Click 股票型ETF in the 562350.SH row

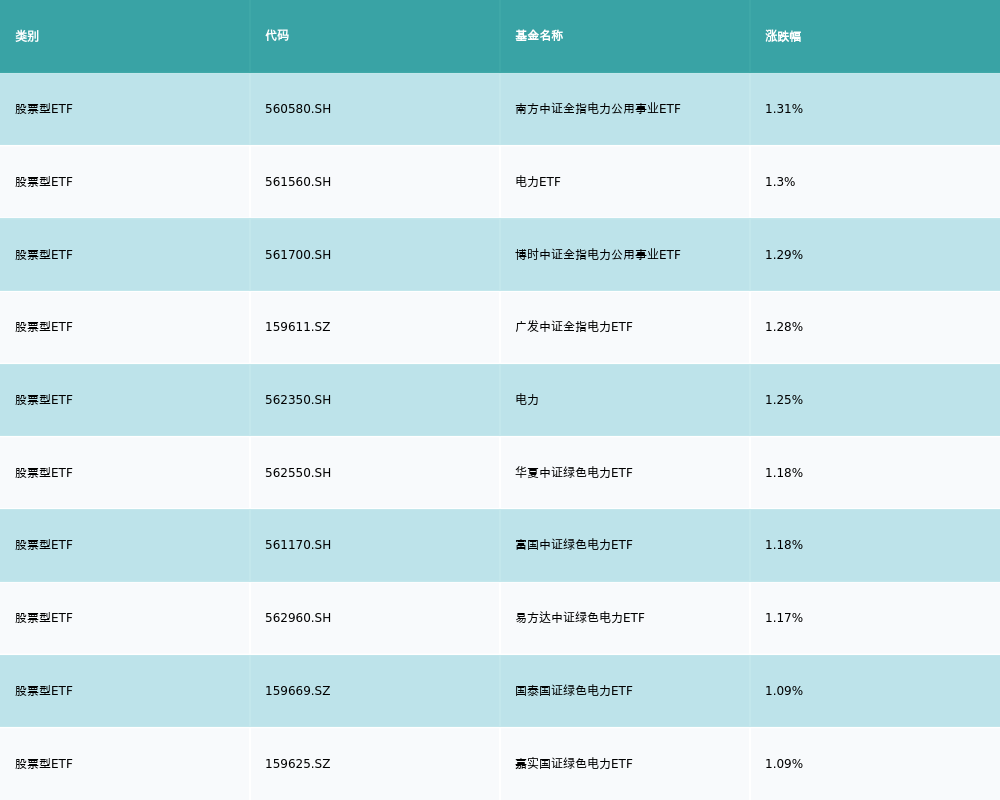44,400
